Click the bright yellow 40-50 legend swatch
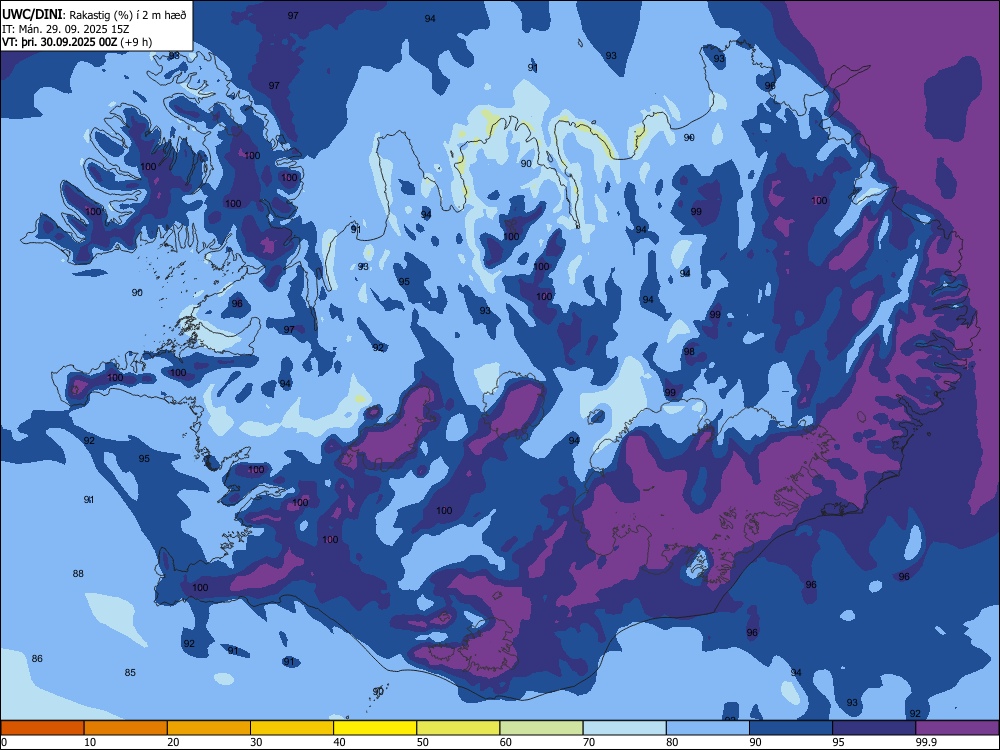Screen dimensions: 1000x750 click(375, 728)
